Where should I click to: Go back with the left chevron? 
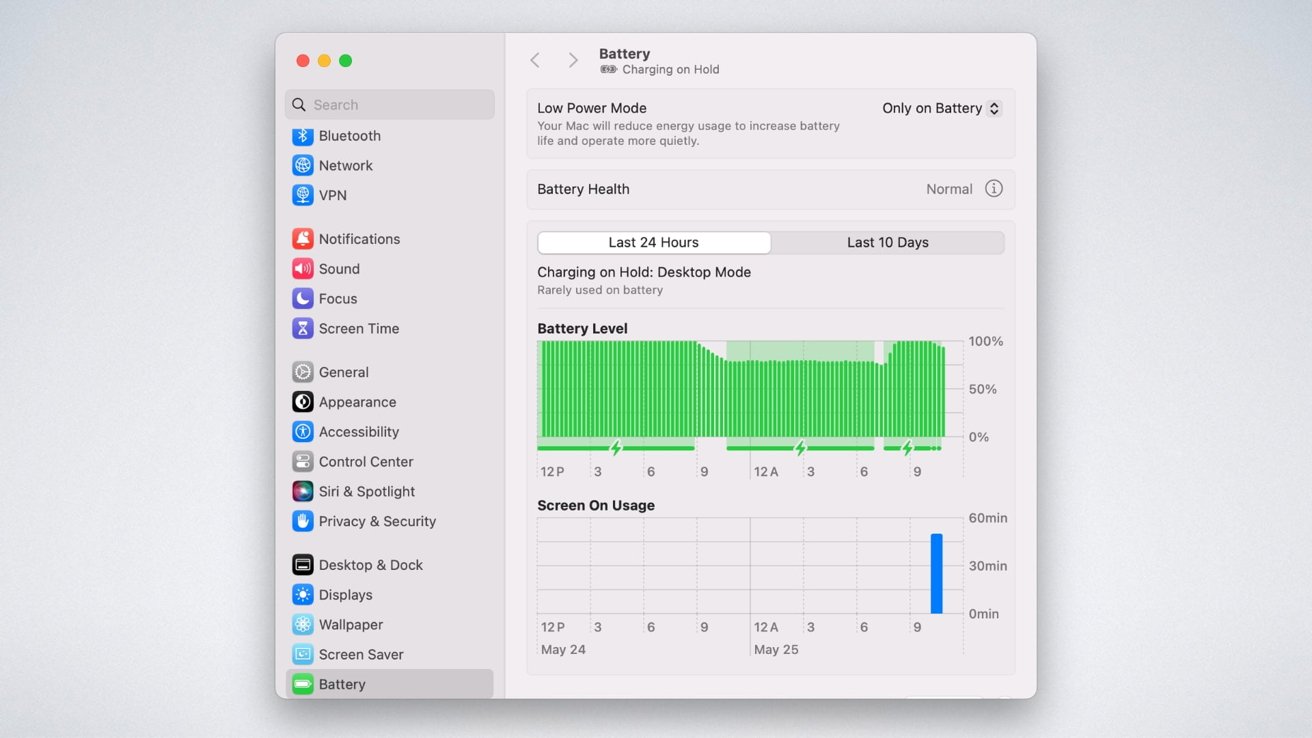tap(535, 61)
